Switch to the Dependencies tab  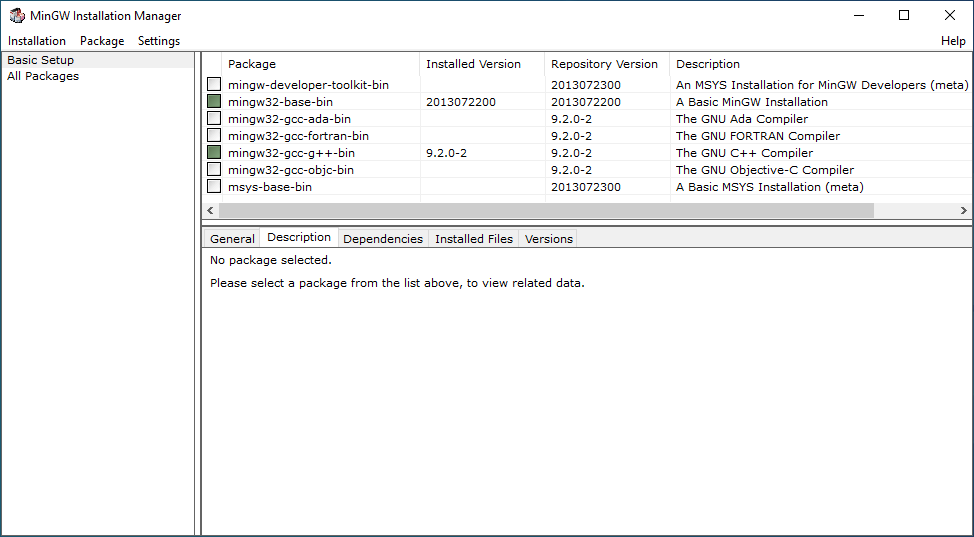coord(383,239)
